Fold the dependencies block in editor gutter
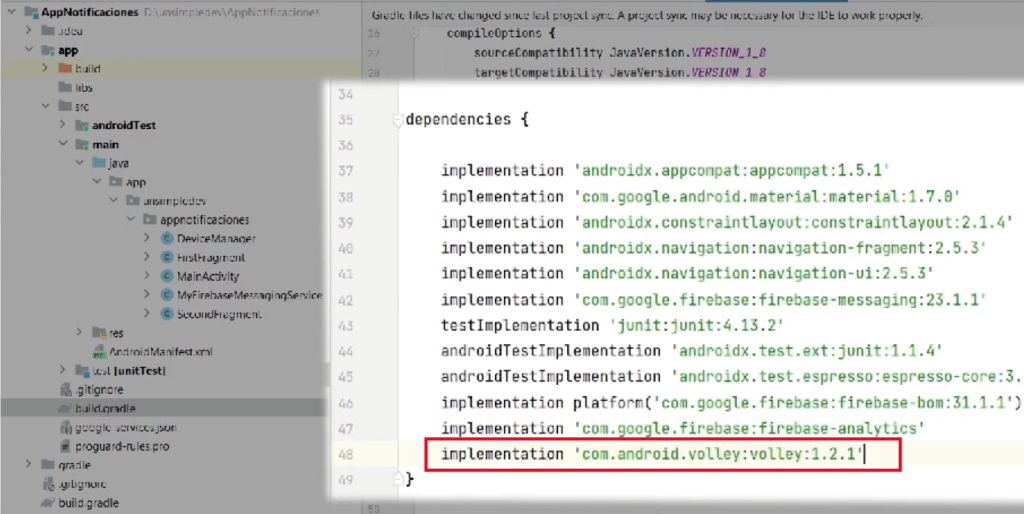Viewport: 1024px width, 514px height. tap(397, 120)
